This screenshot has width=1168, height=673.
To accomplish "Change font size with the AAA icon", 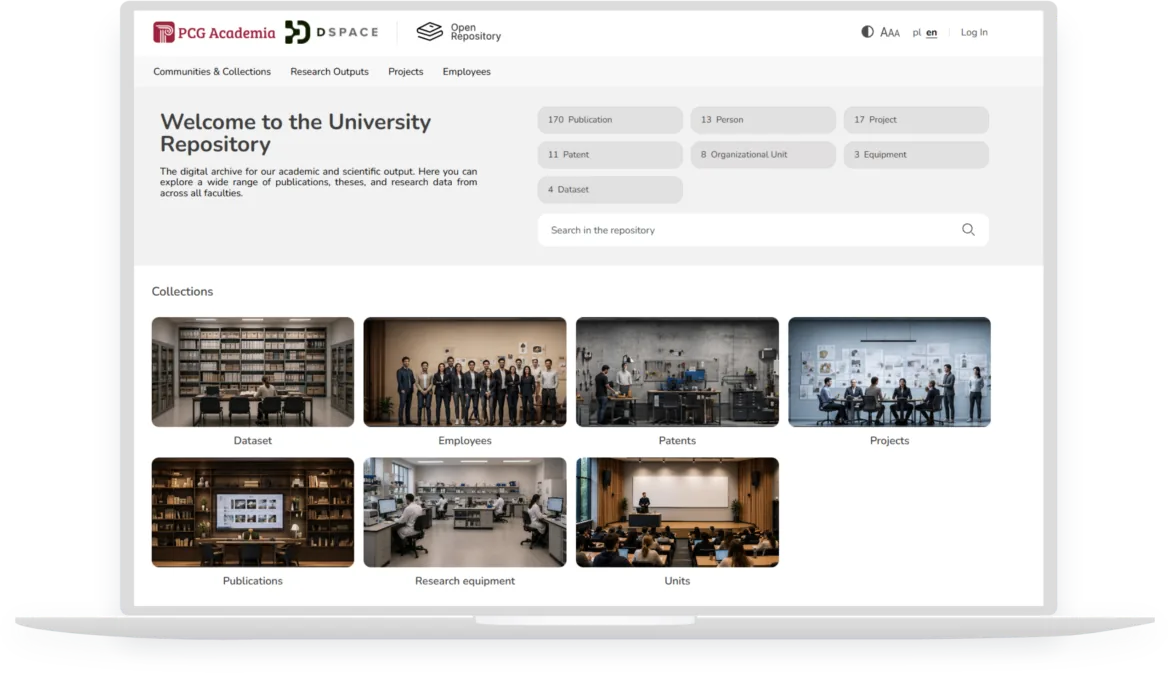I will 890,32.
